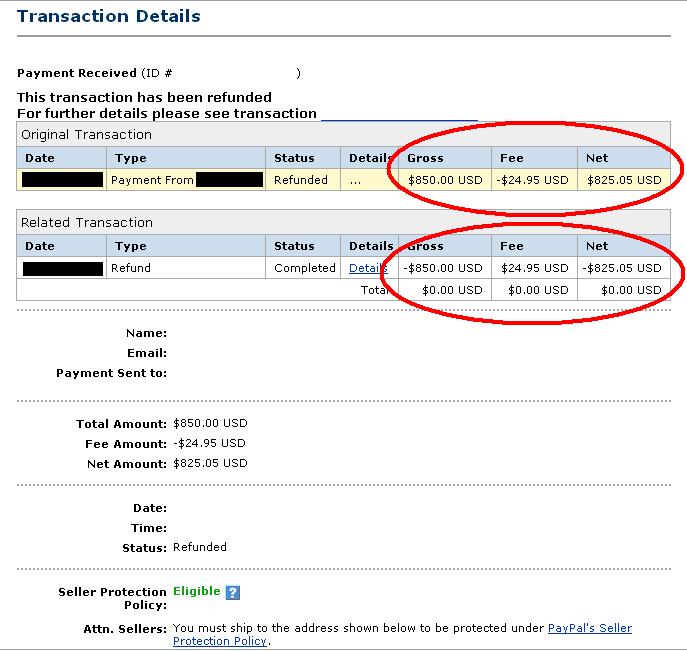Click the Transaction Details page heading
This screenshot has width=687, height=651.
pyautogui.click(x=109, y=16)
